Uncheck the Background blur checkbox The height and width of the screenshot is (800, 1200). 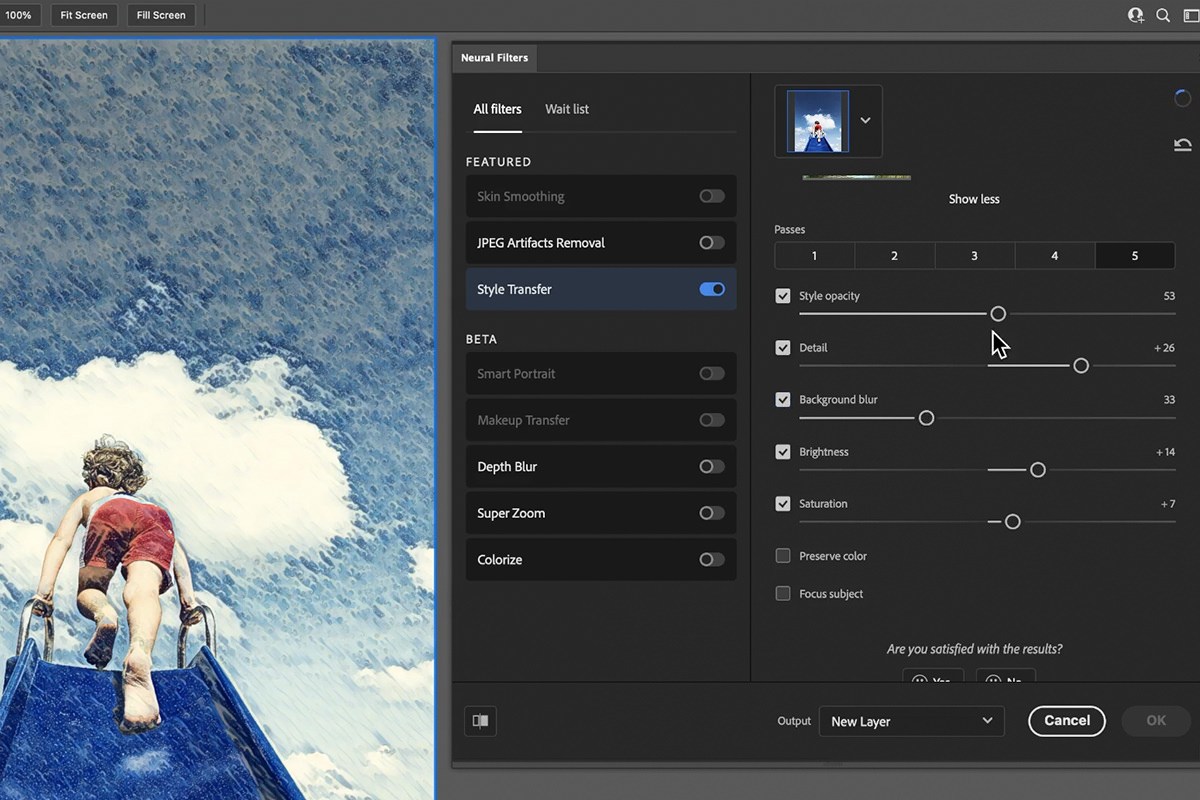[783, 400]
